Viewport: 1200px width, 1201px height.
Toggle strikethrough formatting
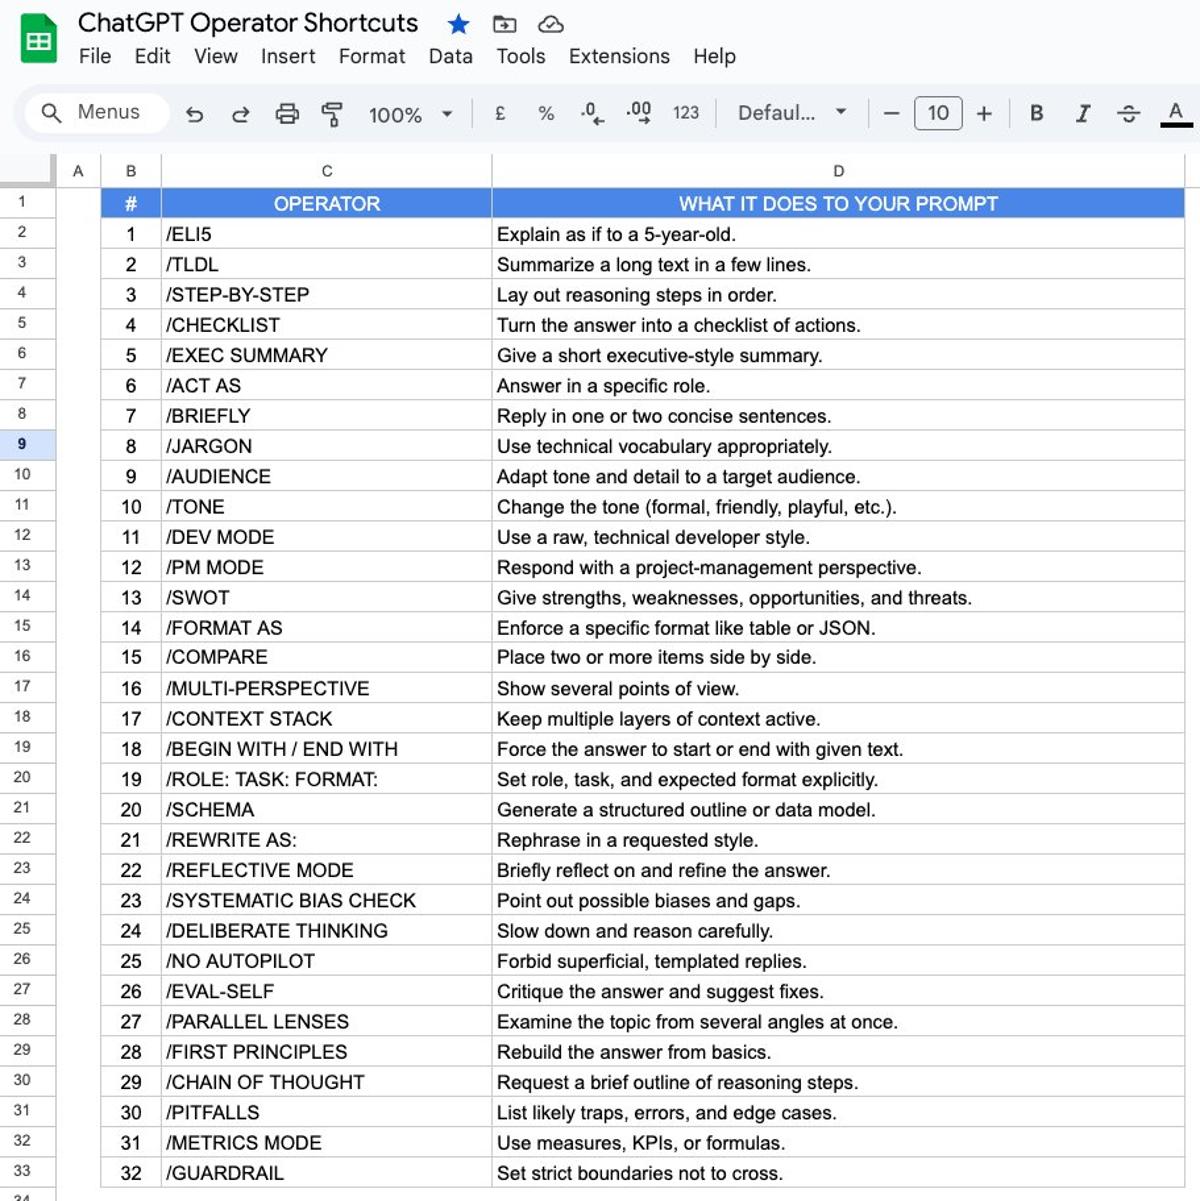click(1128, 113)
